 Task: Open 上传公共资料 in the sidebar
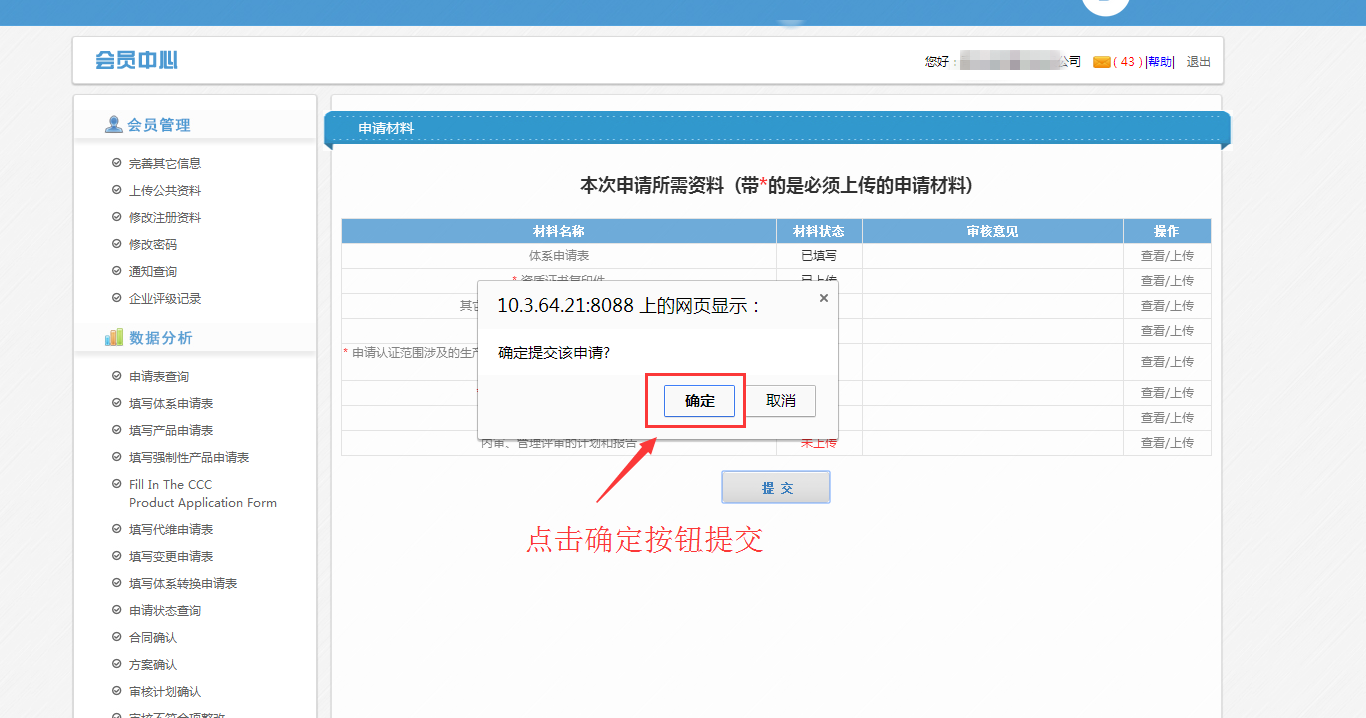(164, 190)
